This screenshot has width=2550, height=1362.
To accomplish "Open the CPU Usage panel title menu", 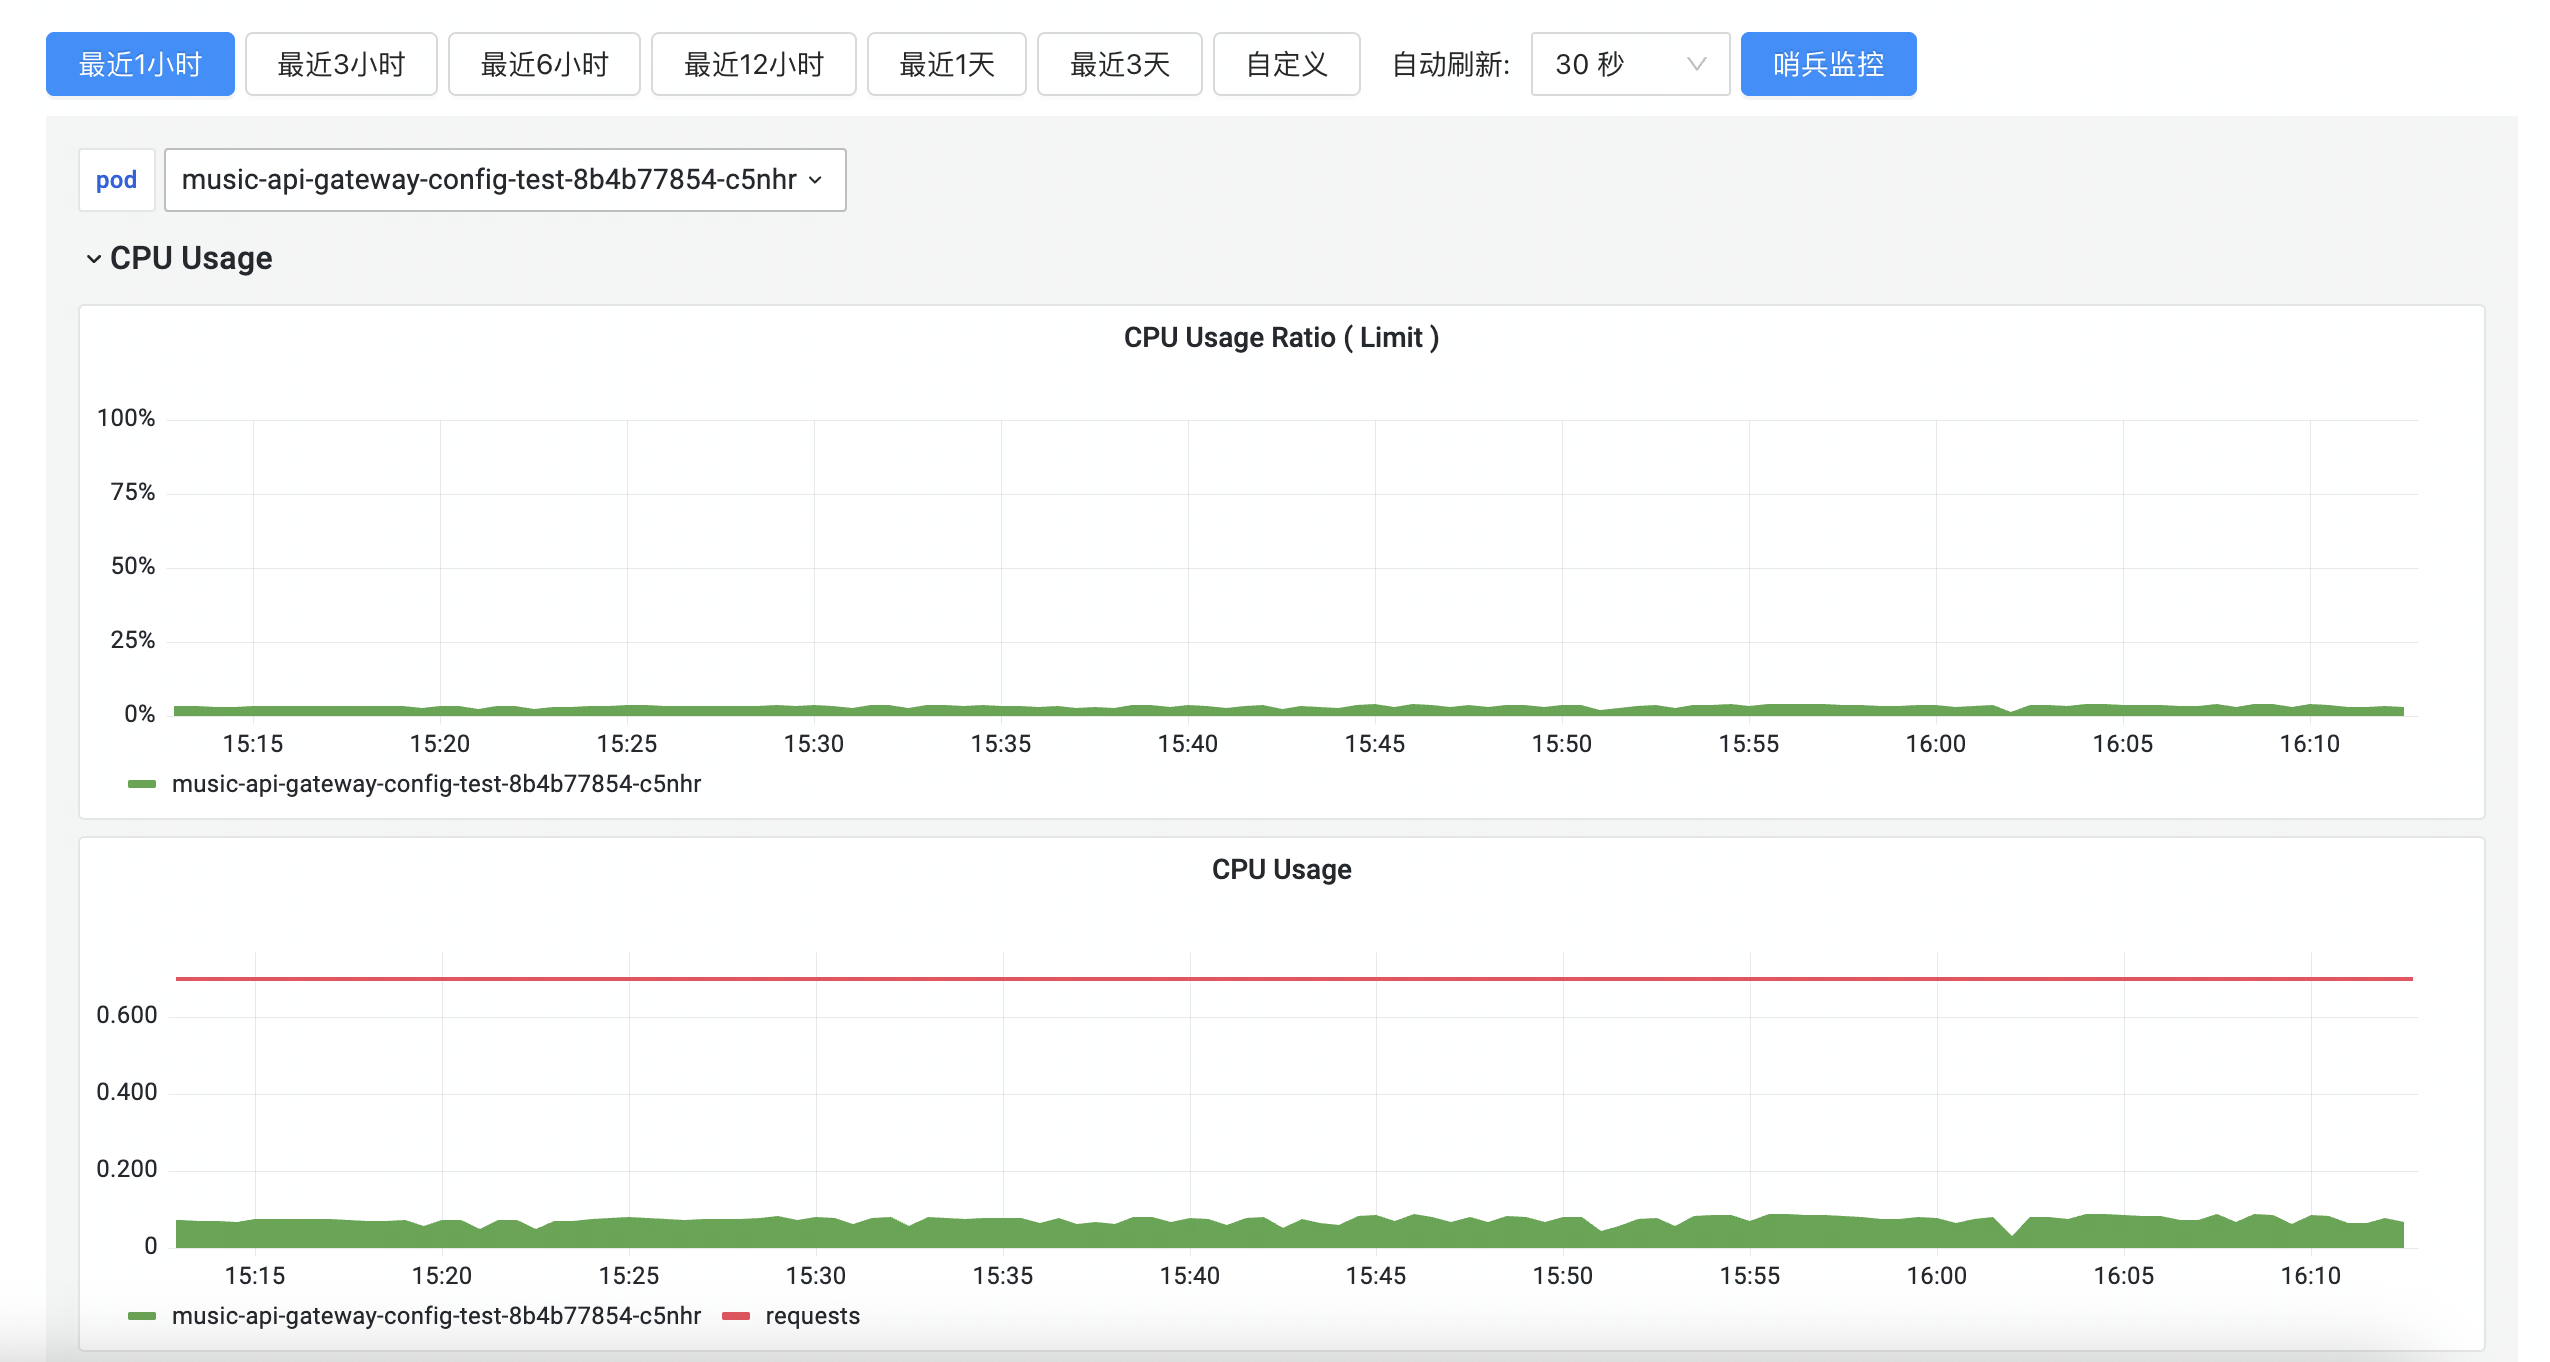I will point(1280,870).
